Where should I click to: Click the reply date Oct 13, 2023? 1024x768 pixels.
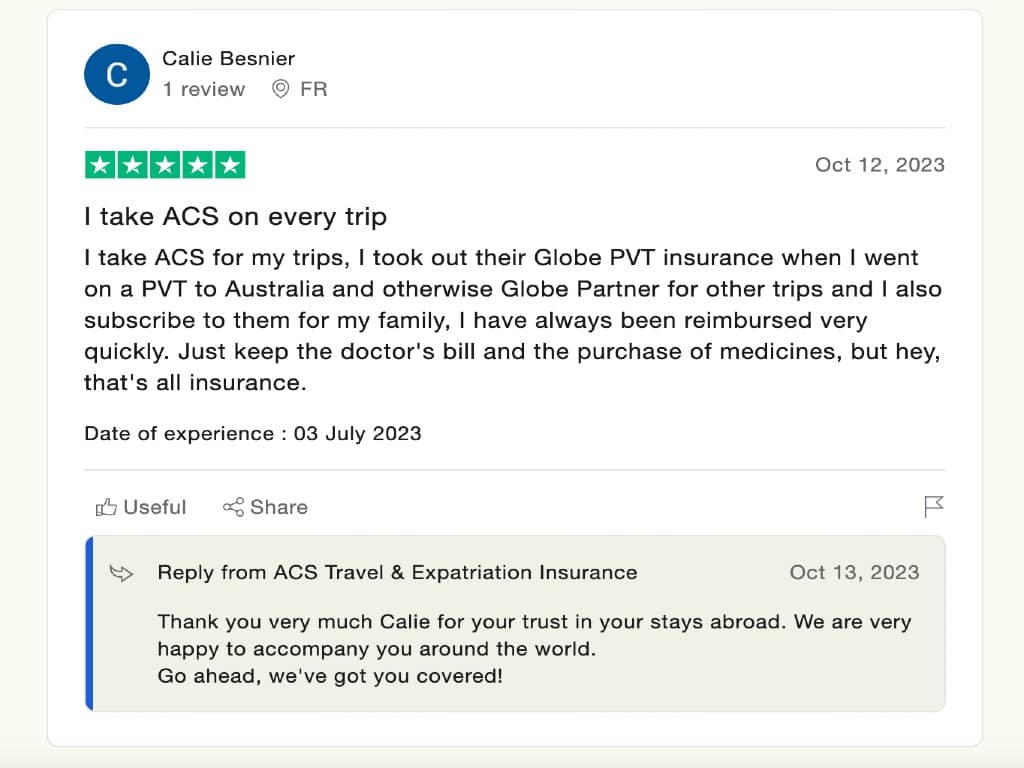(855, 573)
